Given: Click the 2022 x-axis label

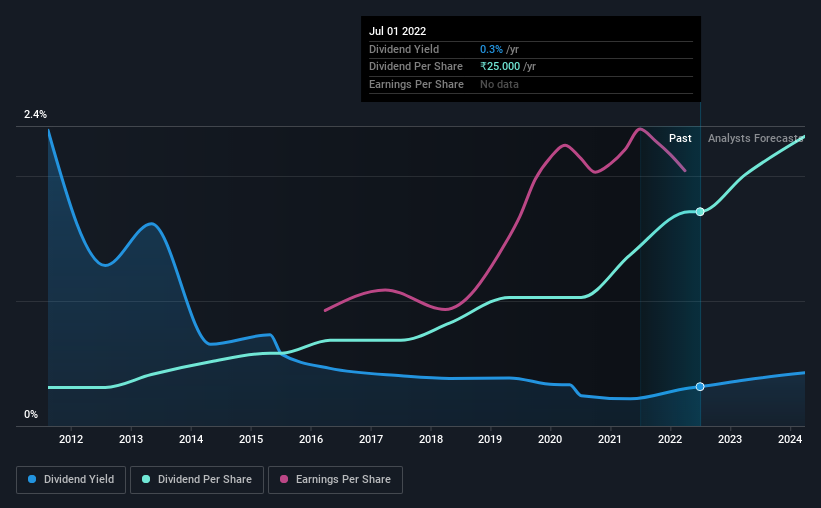Looking at the screenshot, I should [x=670, y=439].
